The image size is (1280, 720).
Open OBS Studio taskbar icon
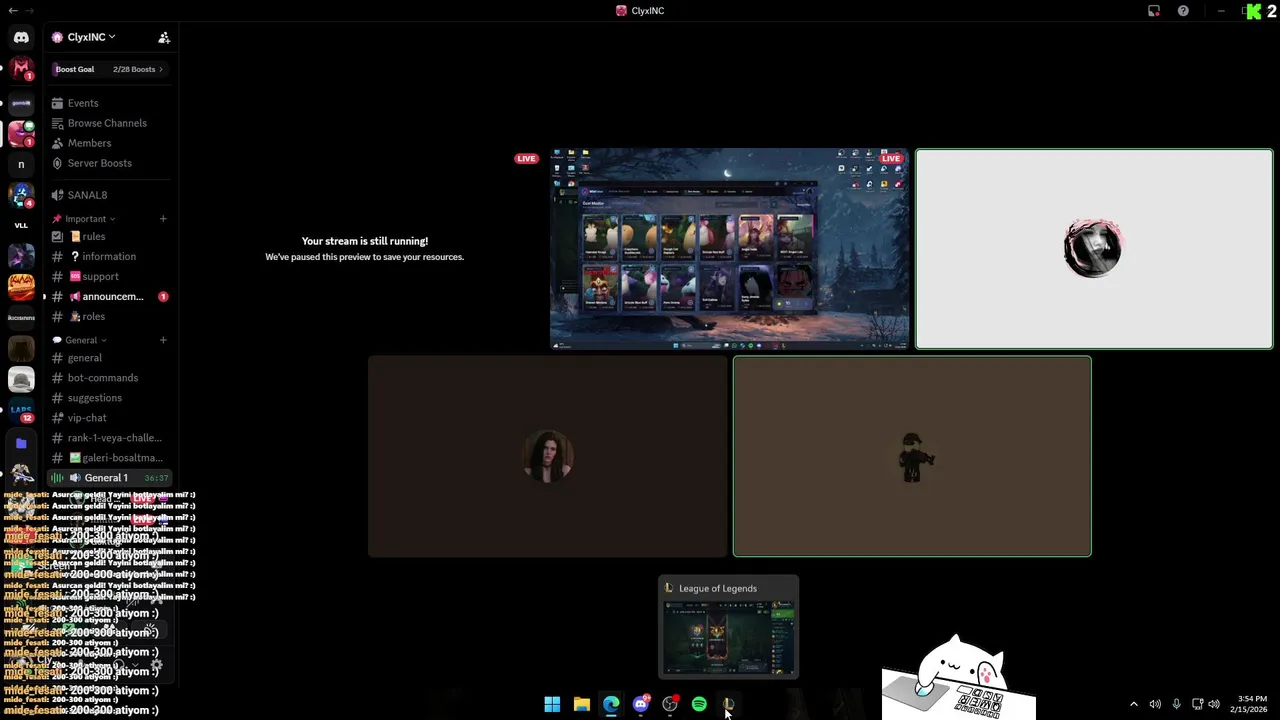pos(670,704)
